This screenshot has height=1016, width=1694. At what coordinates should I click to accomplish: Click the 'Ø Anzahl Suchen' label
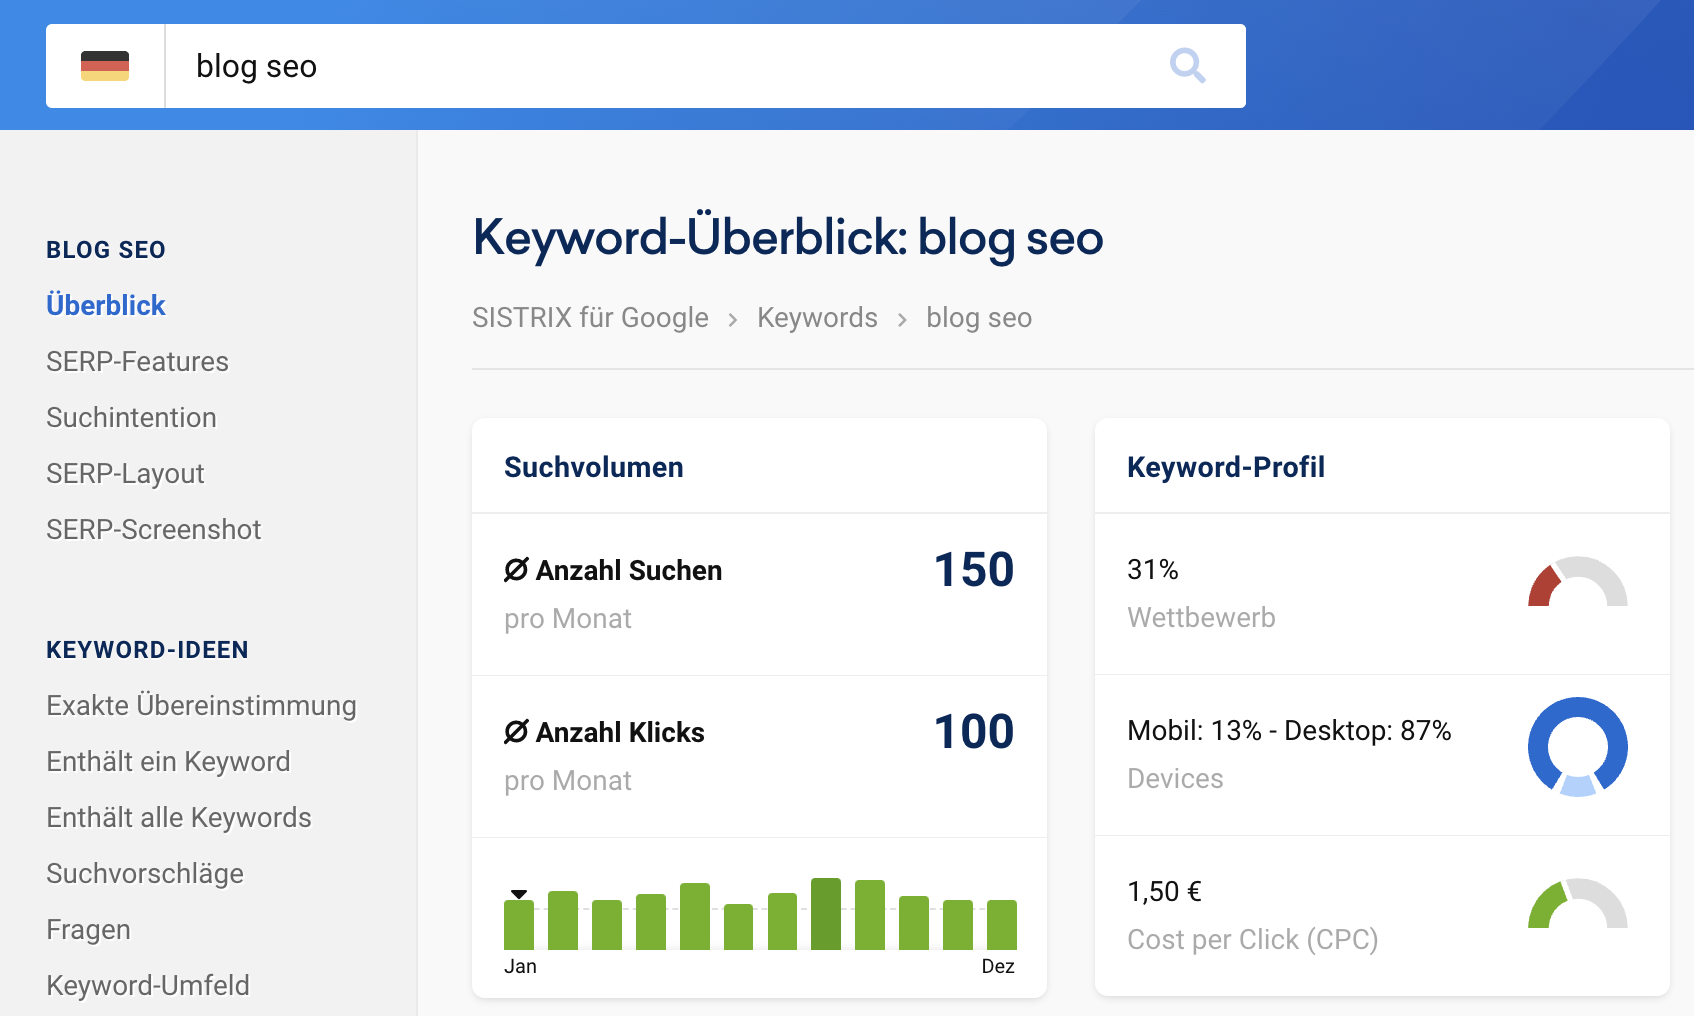613,570
